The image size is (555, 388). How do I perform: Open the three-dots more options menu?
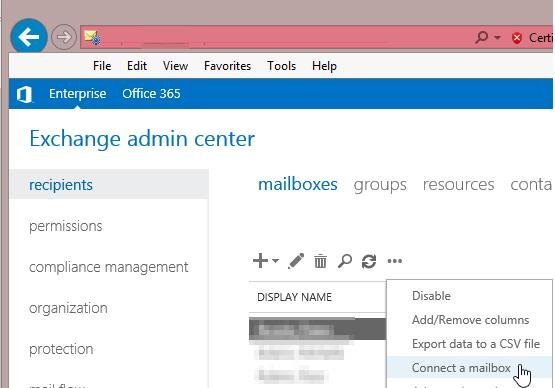tap(395, 261)
